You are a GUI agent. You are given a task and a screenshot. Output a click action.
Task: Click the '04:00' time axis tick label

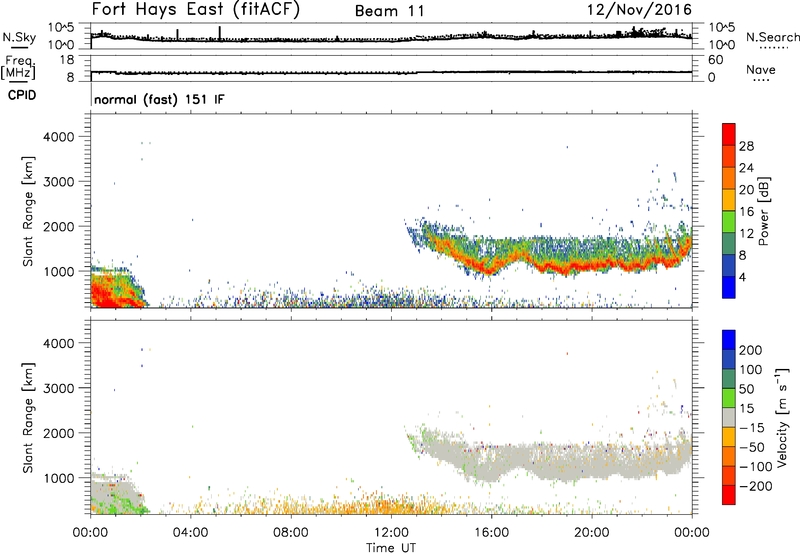[191, 533]
